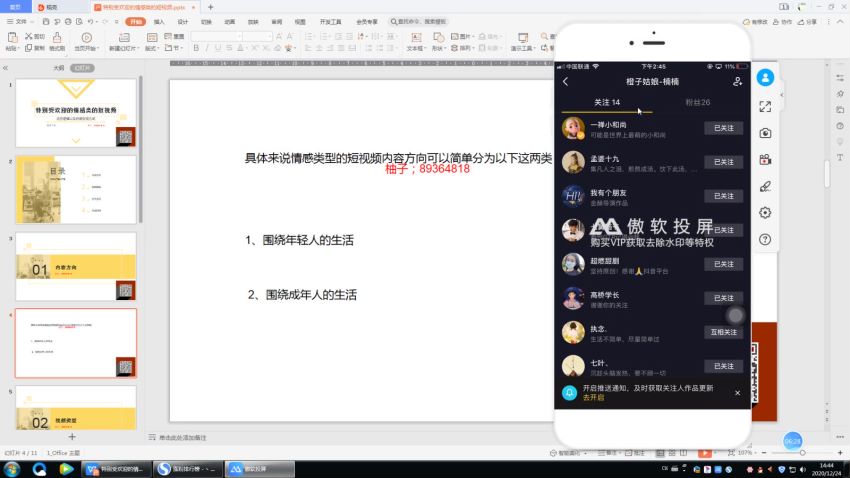This screenshot has height=478, width=850.
Task: Click the zoom-in plus in status bar
Action: 840,453
